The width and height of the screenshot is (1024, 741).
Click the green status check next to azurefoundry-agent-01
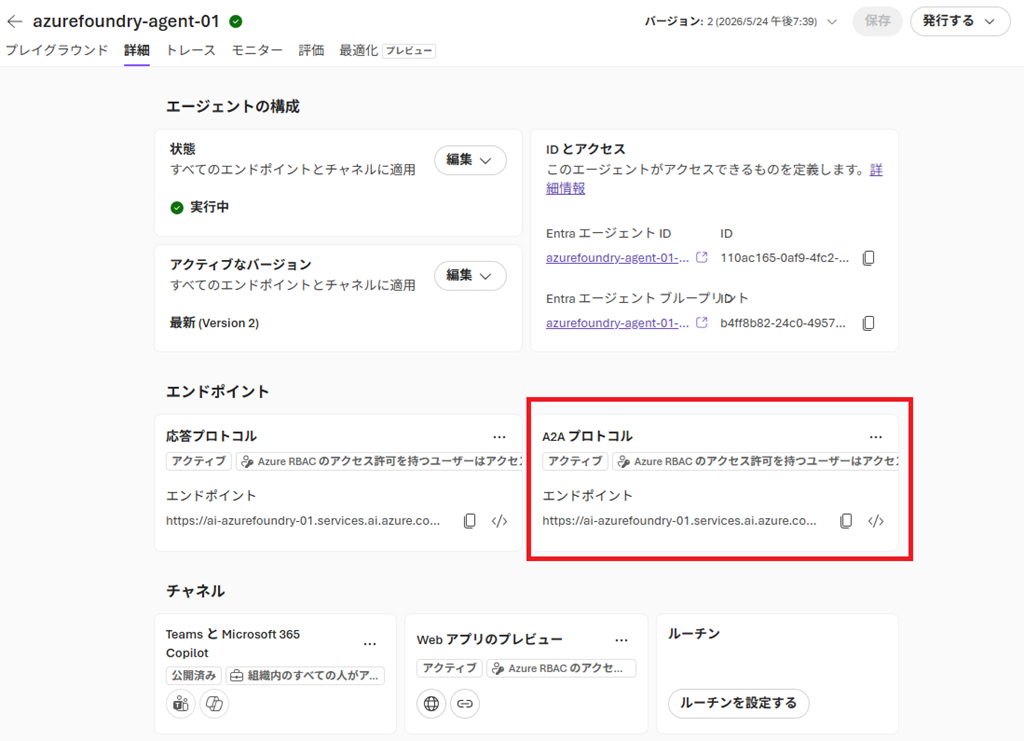(x=236, y=22)
